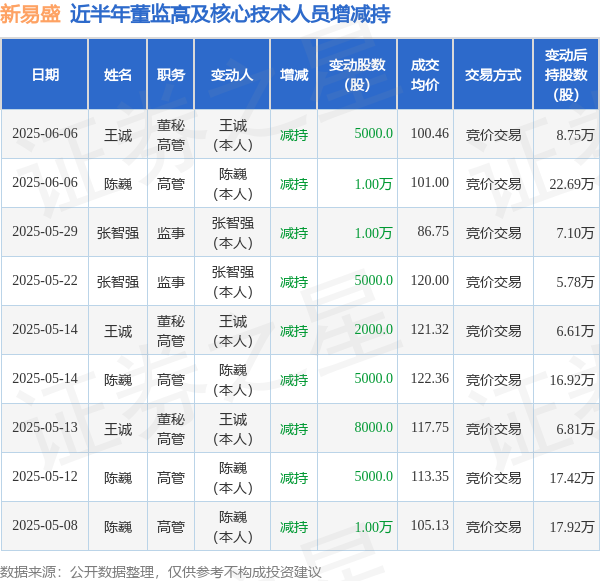Click price 117.75 cell
This screenshot has width=600, height=581.
430,428
